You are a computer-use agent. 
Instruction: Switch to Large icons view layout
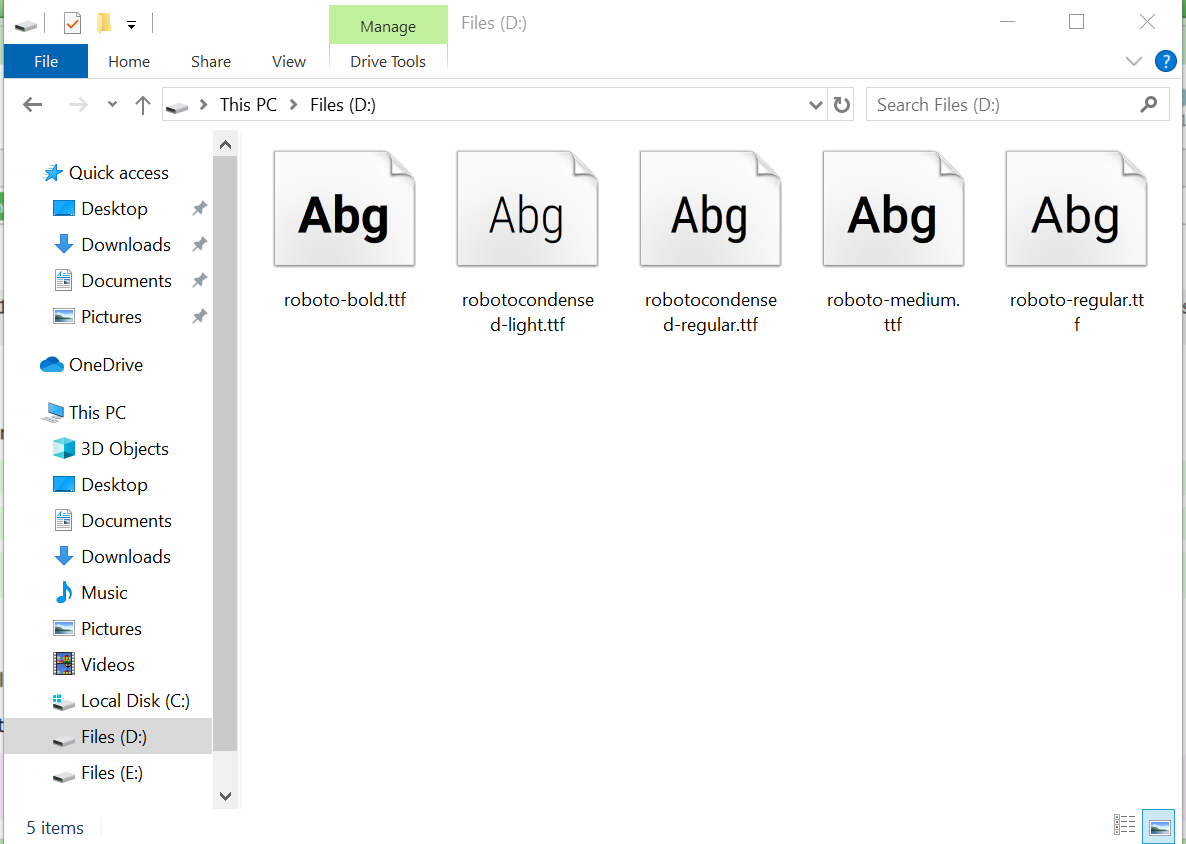point(1158,825)
